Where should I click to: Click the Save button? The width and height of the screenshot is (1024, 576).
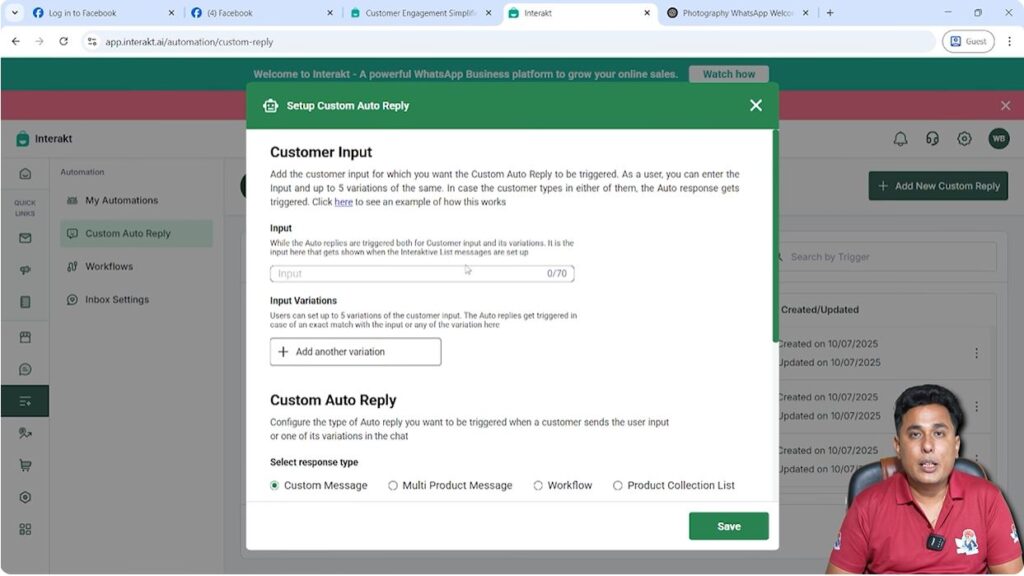[x=728, y=525]
